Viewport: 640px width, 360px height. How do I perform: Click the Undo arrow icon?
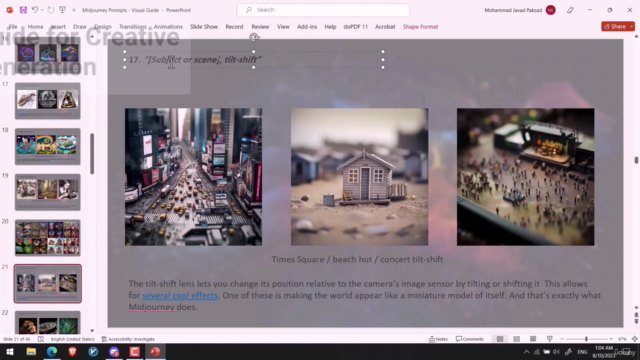[35, 10]
